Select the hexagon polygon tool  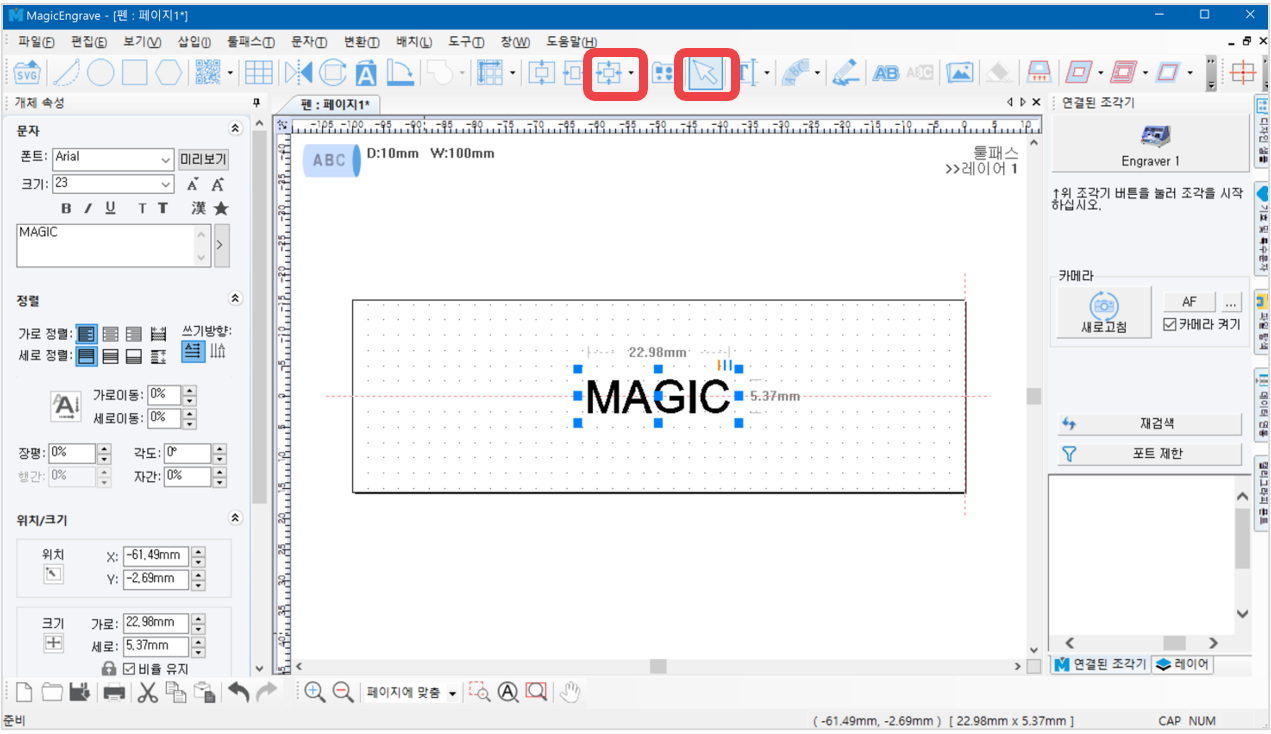point(168,73)
